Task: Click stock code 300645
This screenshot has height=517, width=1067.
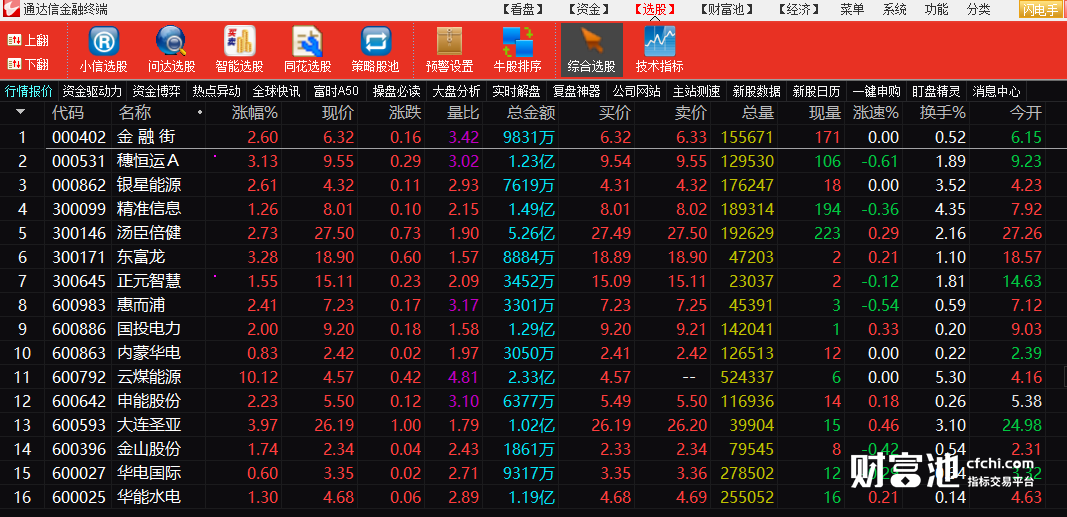Action: 79,281
